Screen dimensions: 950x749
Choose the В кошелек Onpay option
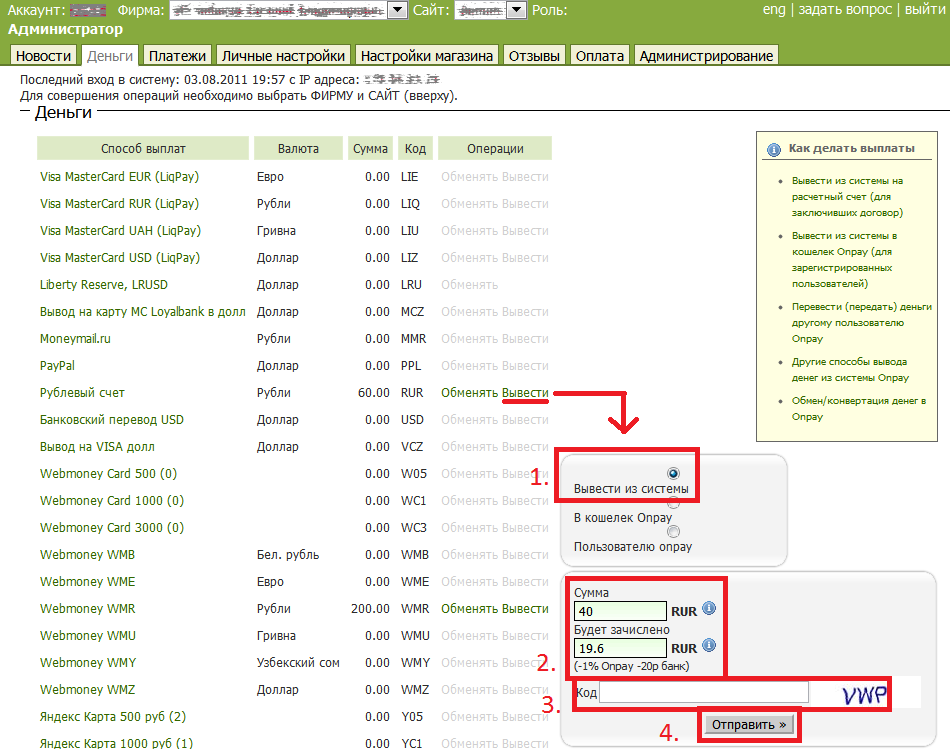[x=673, y=504]
